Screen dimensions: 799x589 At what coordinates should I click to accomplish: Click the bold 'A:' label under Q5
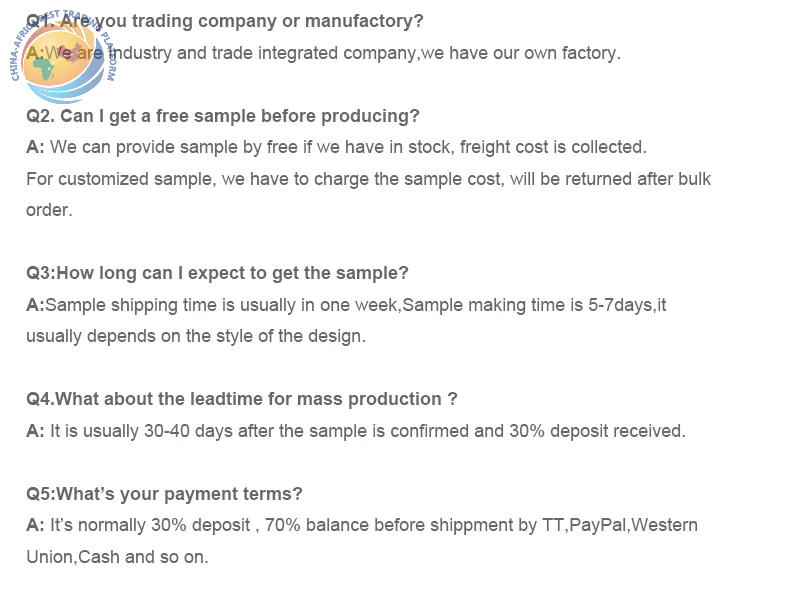tap(35, 525)
